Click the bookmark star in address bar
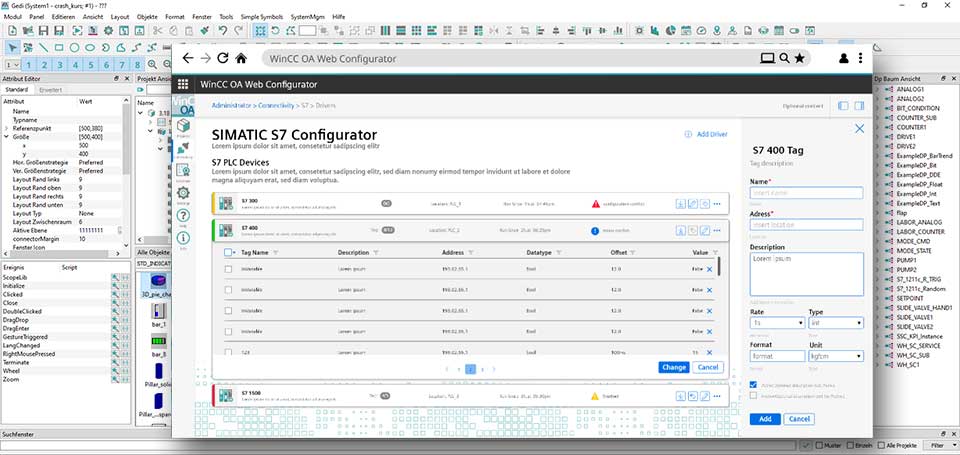 tap(800, 59)
